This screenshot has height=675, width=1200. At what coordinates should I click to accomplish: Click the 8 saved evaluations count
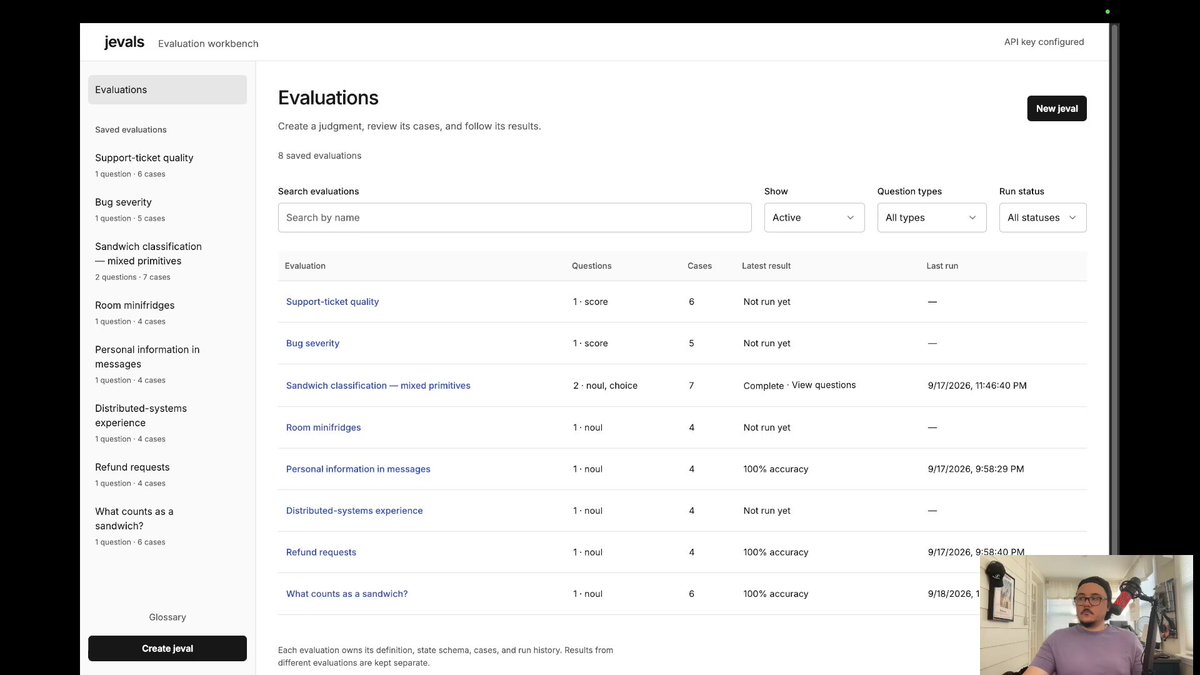320,156
